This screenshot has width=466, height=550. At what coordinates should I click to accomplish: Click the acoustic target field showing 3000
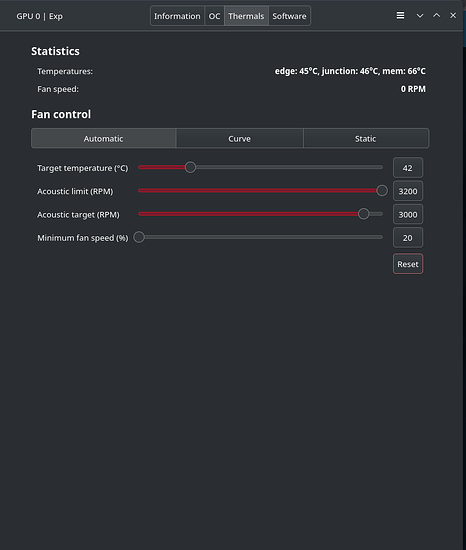(x=408, y=214)
